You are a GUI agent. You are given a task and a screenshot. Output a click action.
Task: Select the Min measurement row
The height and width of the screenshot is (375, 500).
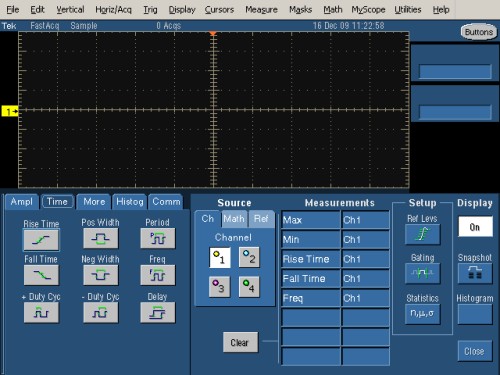(311, 239)
